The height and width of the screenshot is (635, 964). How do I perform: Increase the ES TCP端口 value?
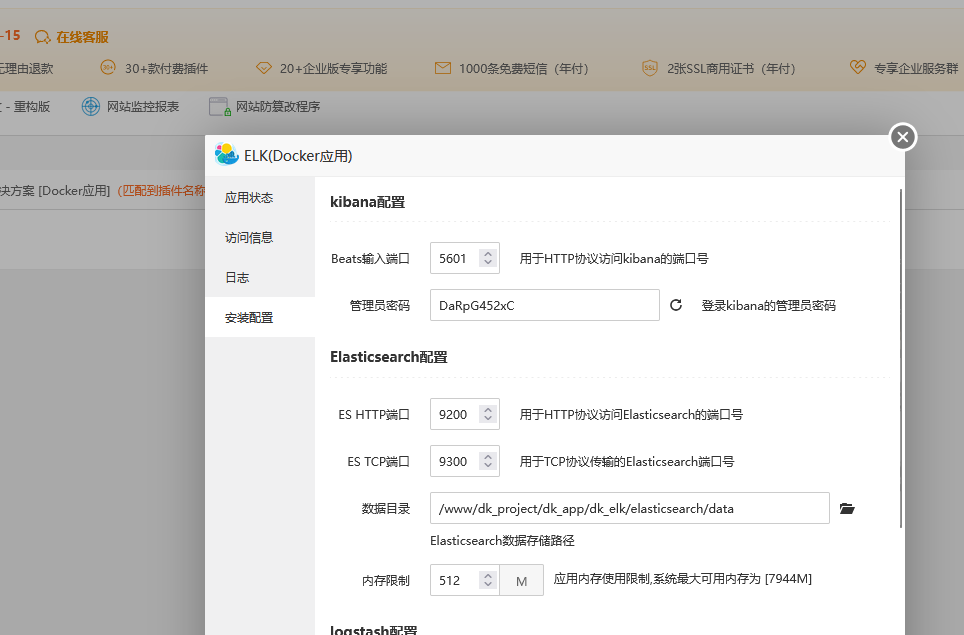(x=488, y=456)
